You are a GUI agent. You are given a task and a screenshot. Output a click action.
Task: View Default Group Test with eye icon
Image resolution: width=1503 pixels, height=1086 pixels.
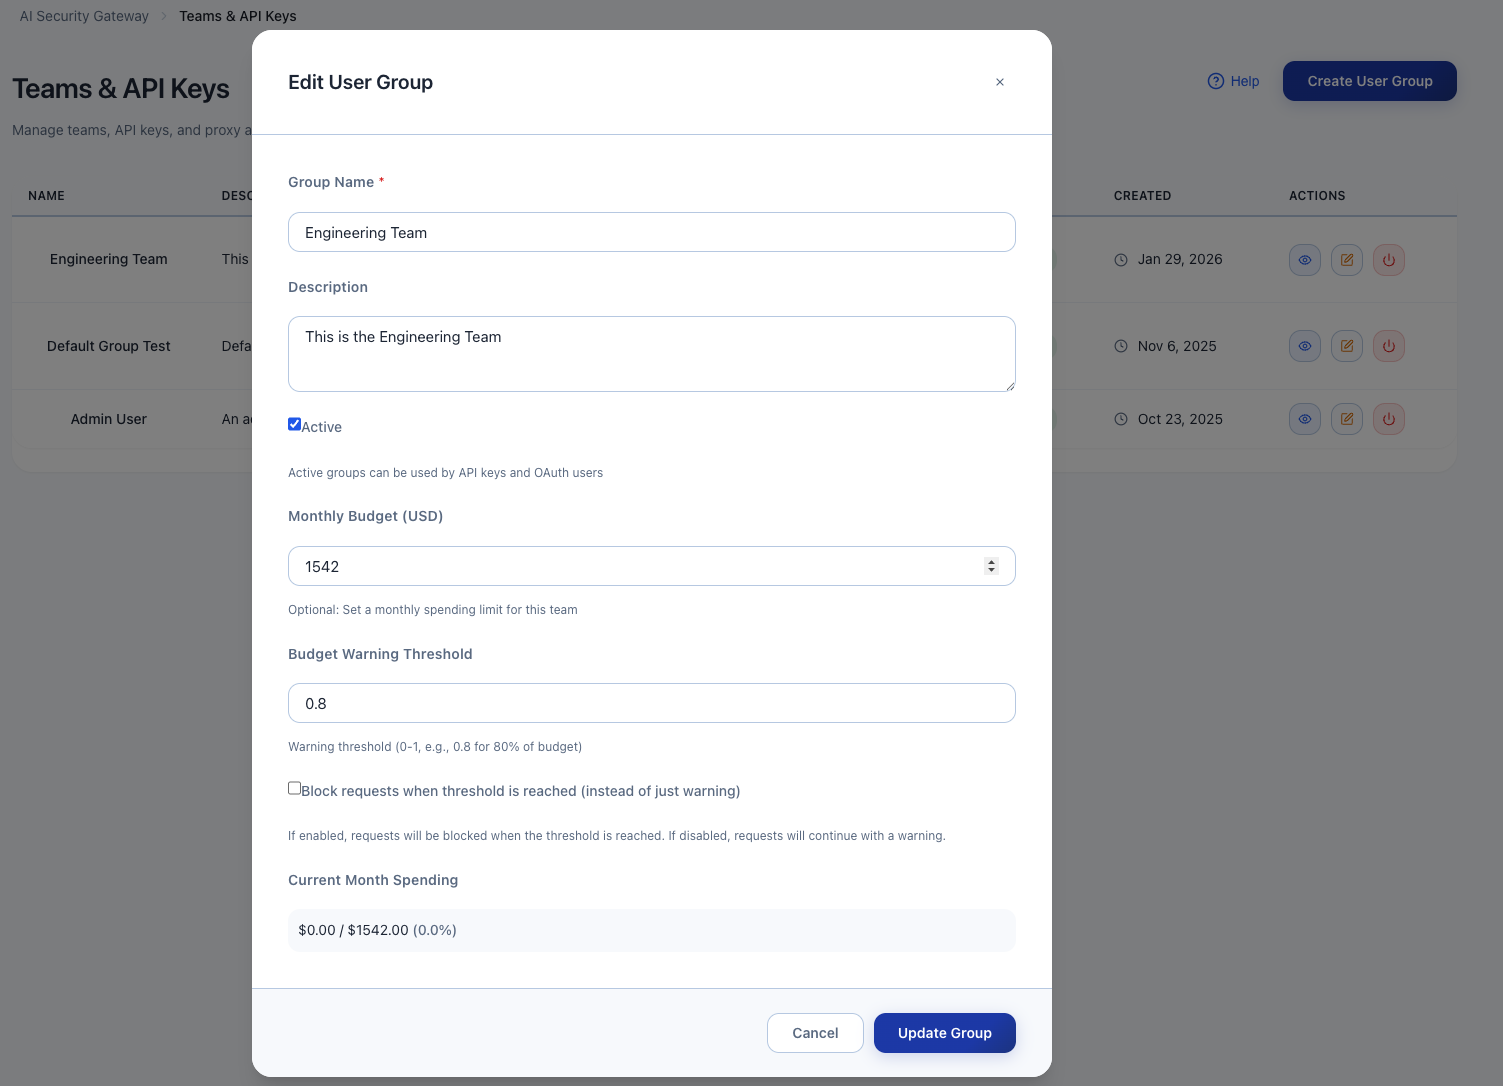(x=1304, y=346)
